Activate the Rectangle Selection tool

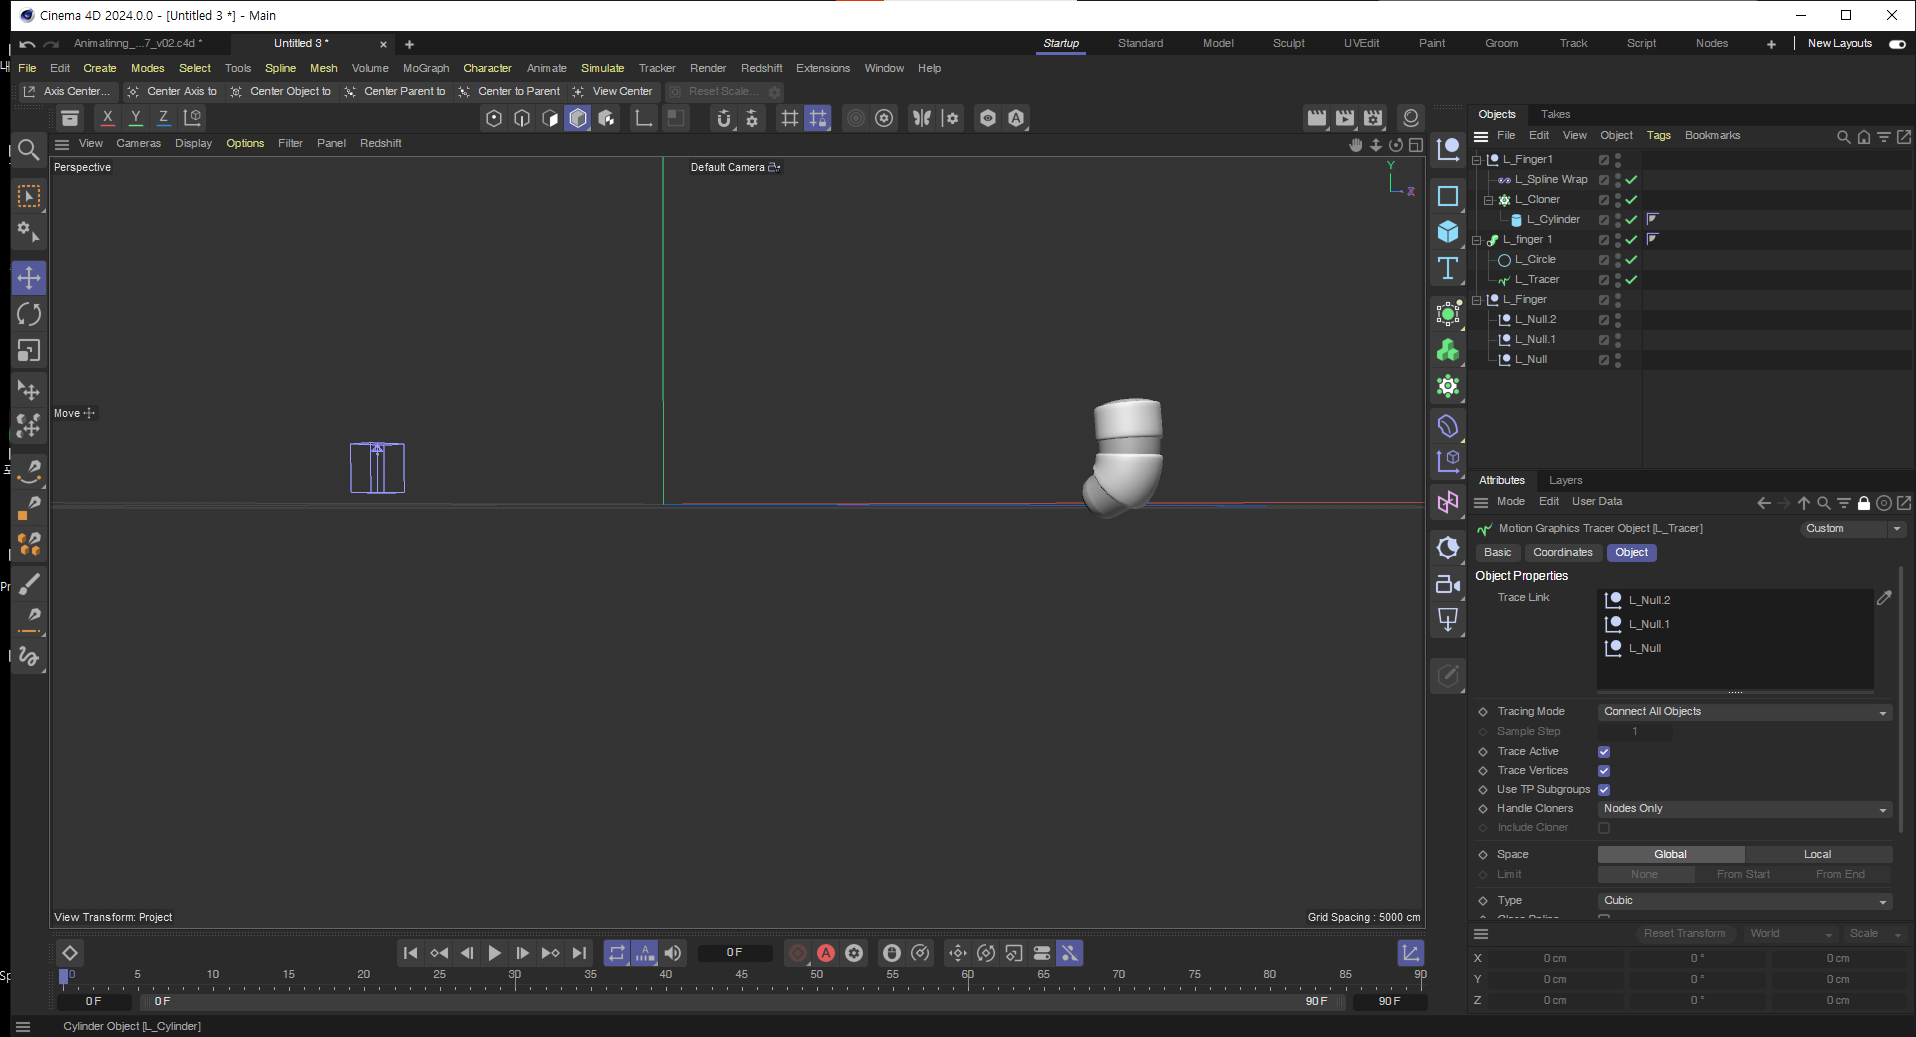coord(29,196)
